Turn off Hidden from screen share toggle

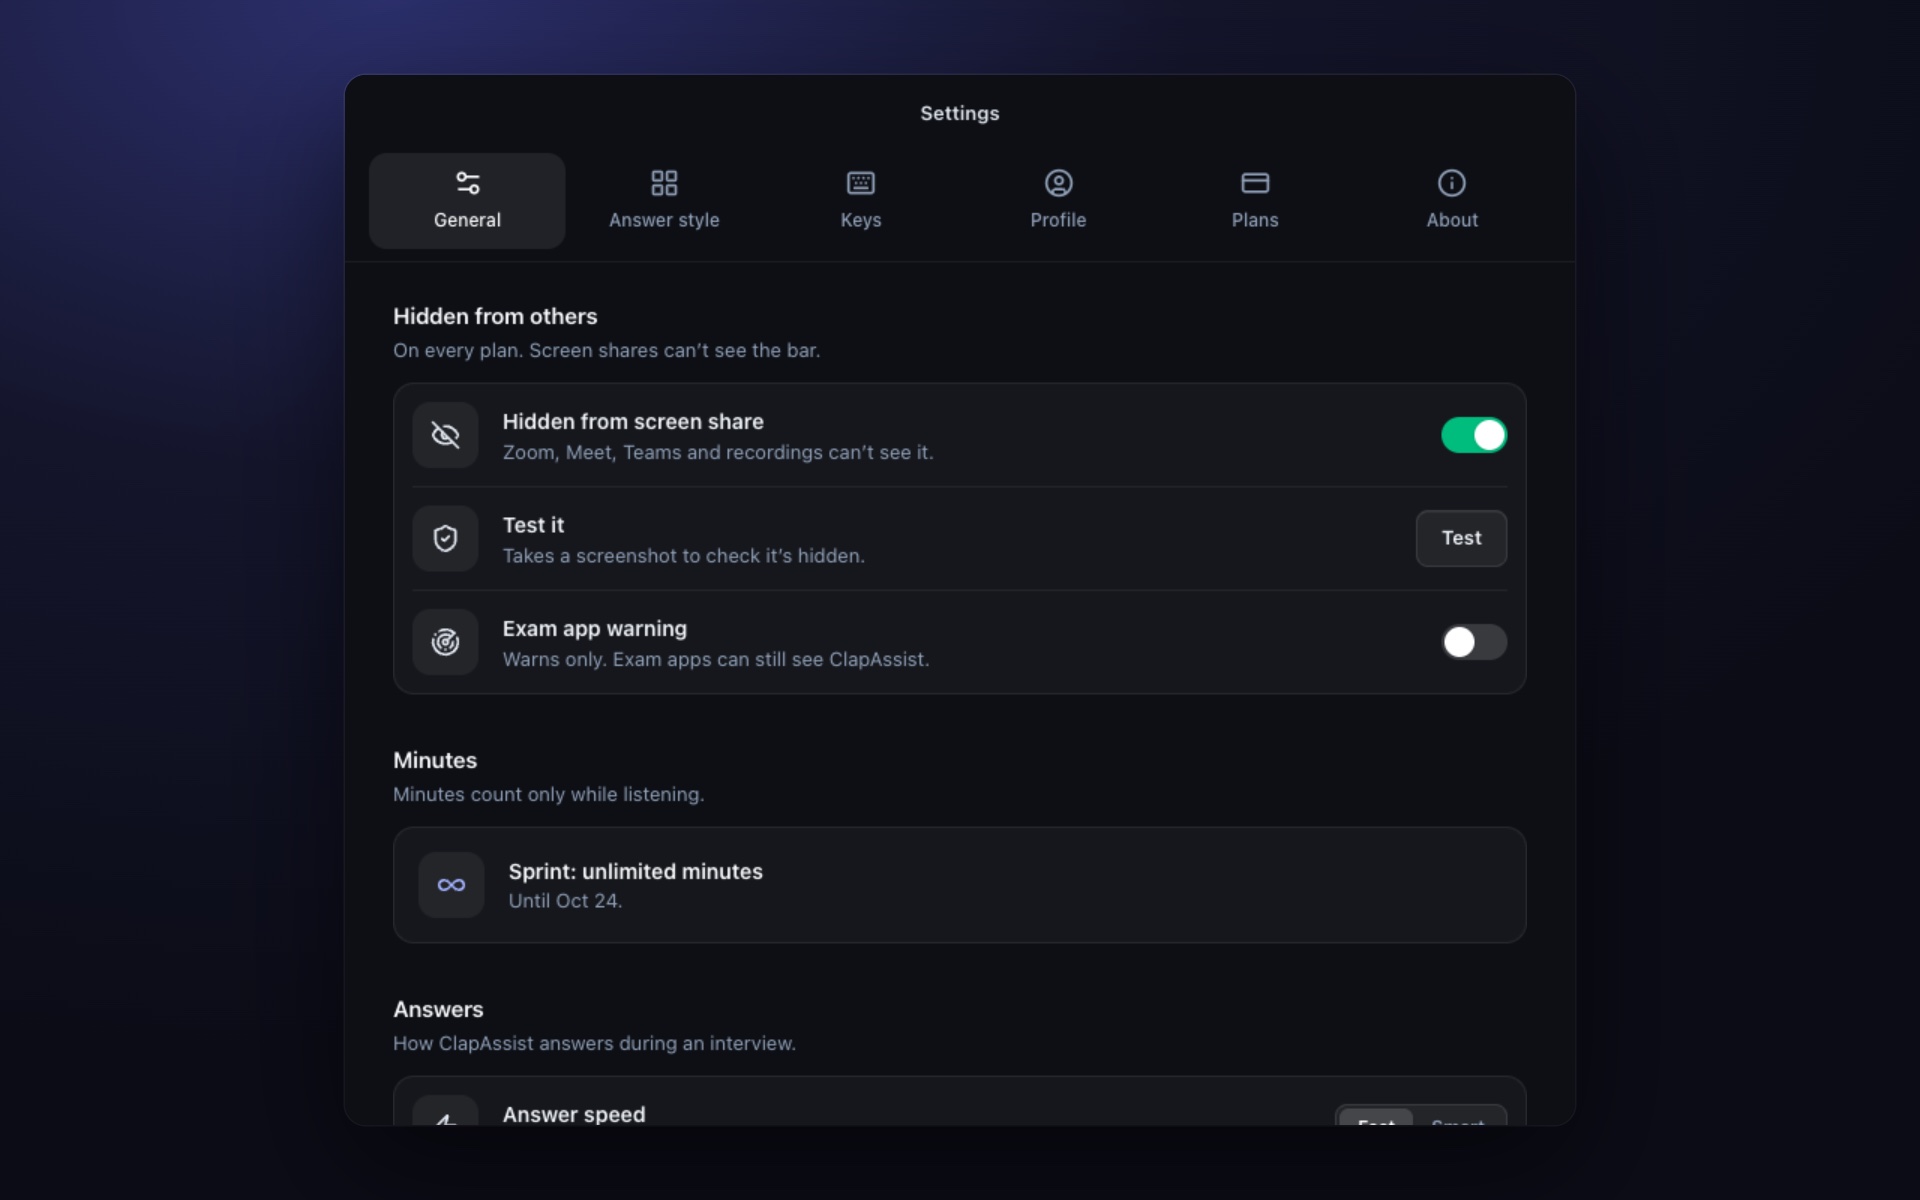click(x=1473, y=435)
